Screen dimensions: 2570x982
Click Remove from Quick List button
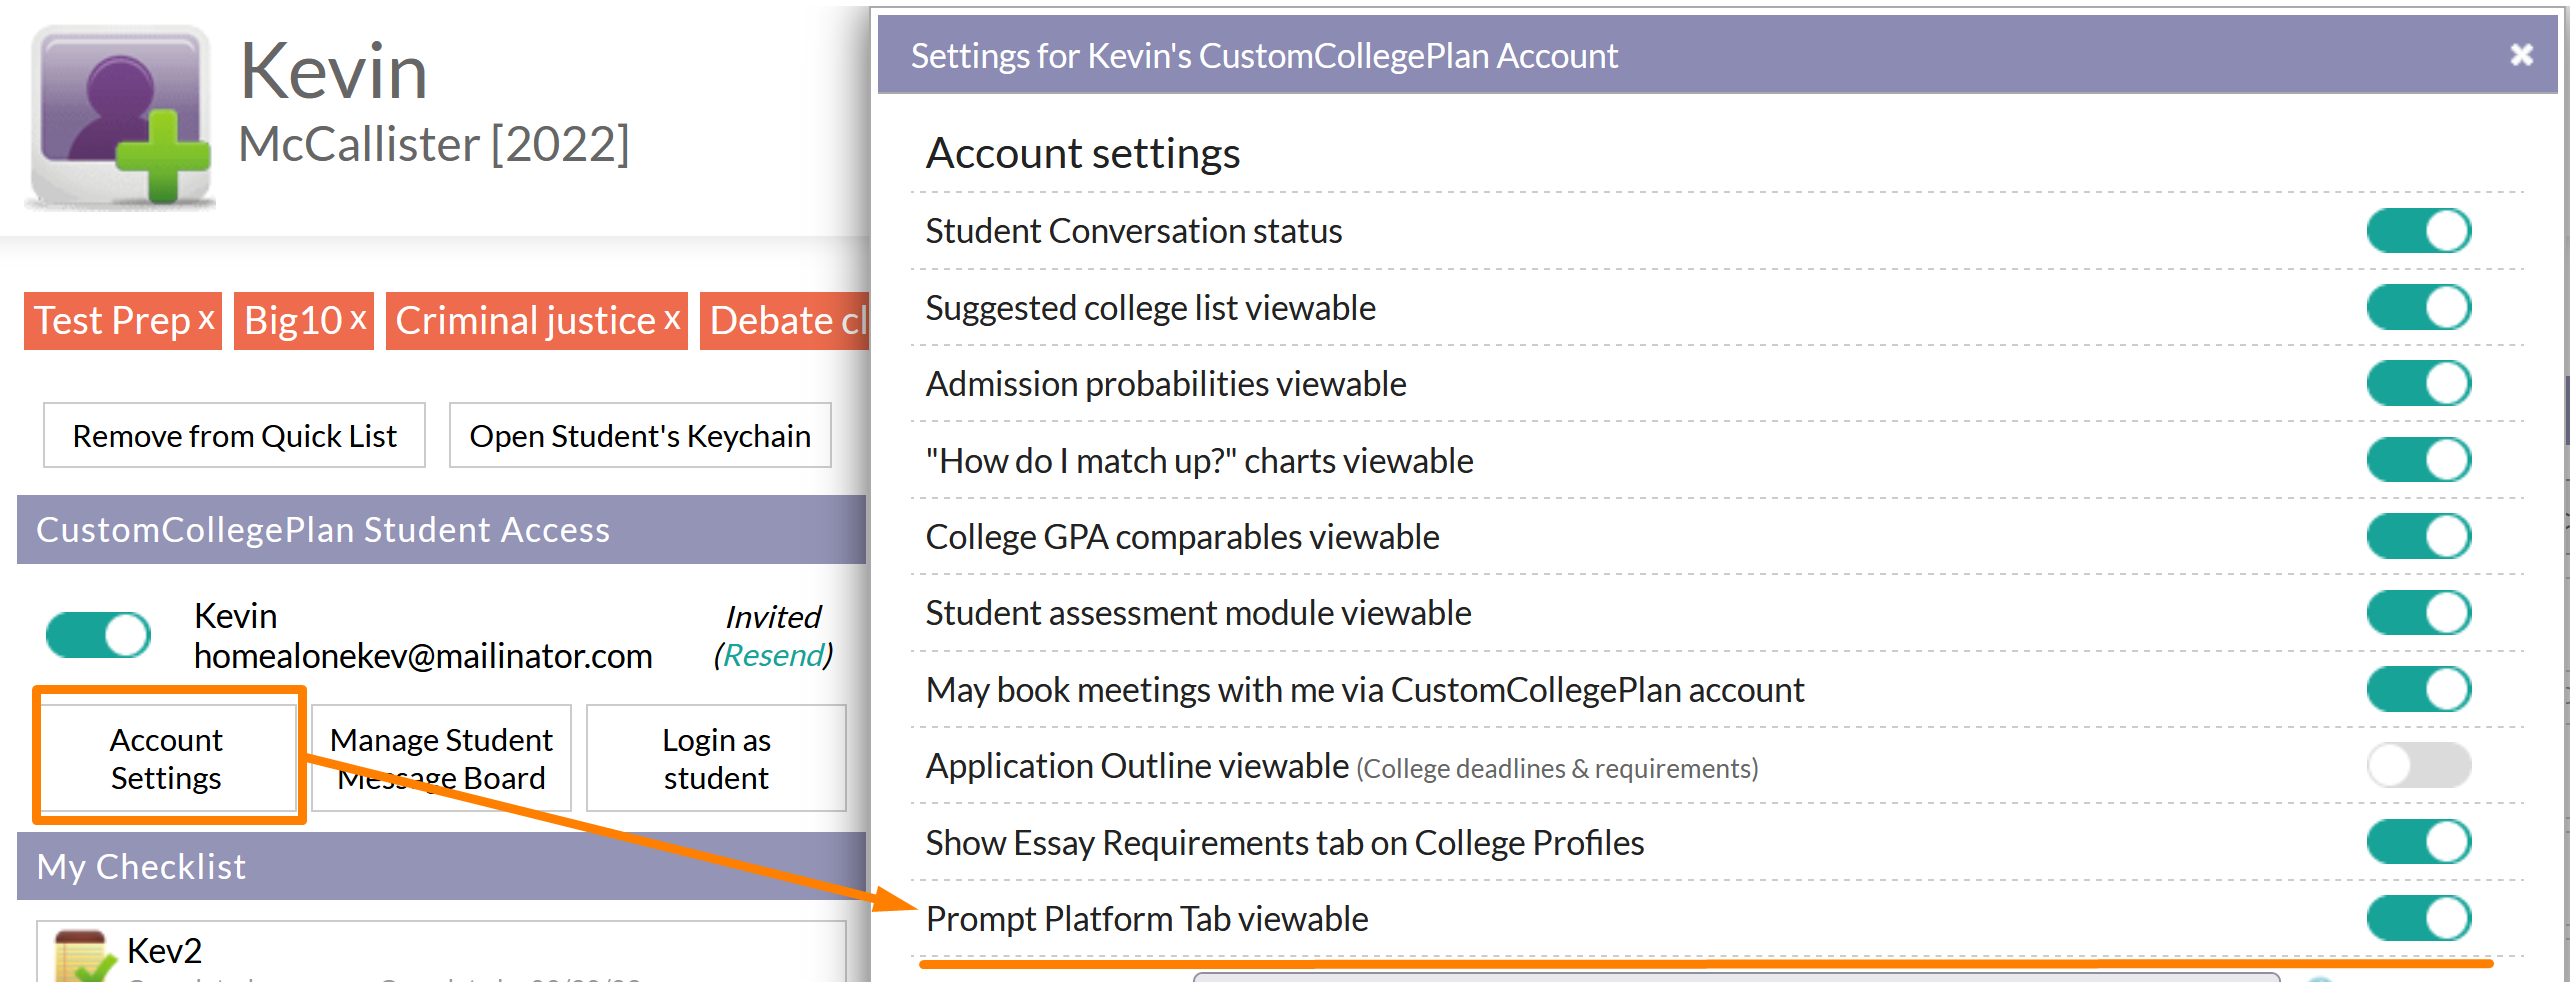click(x=234, y=435)
